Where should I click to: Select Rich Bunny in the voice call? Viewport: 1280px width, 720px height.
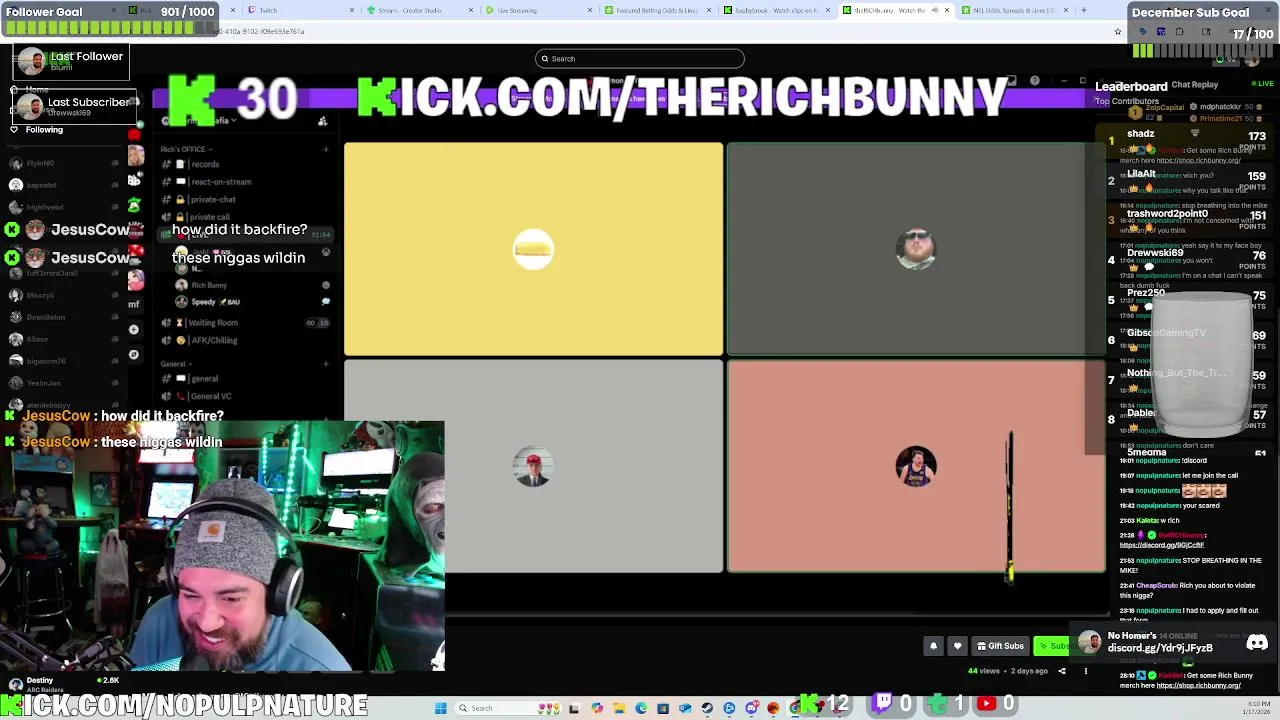208,286
